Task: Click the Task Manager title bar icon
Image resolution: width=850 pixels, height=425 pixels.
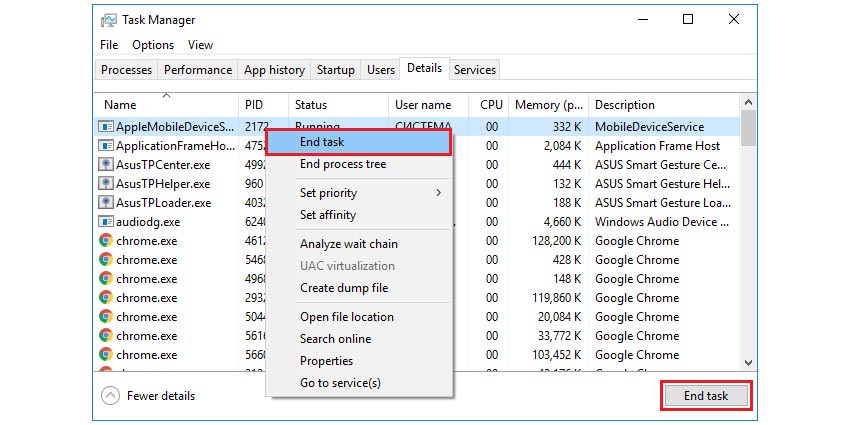Action: coord(108,20)
